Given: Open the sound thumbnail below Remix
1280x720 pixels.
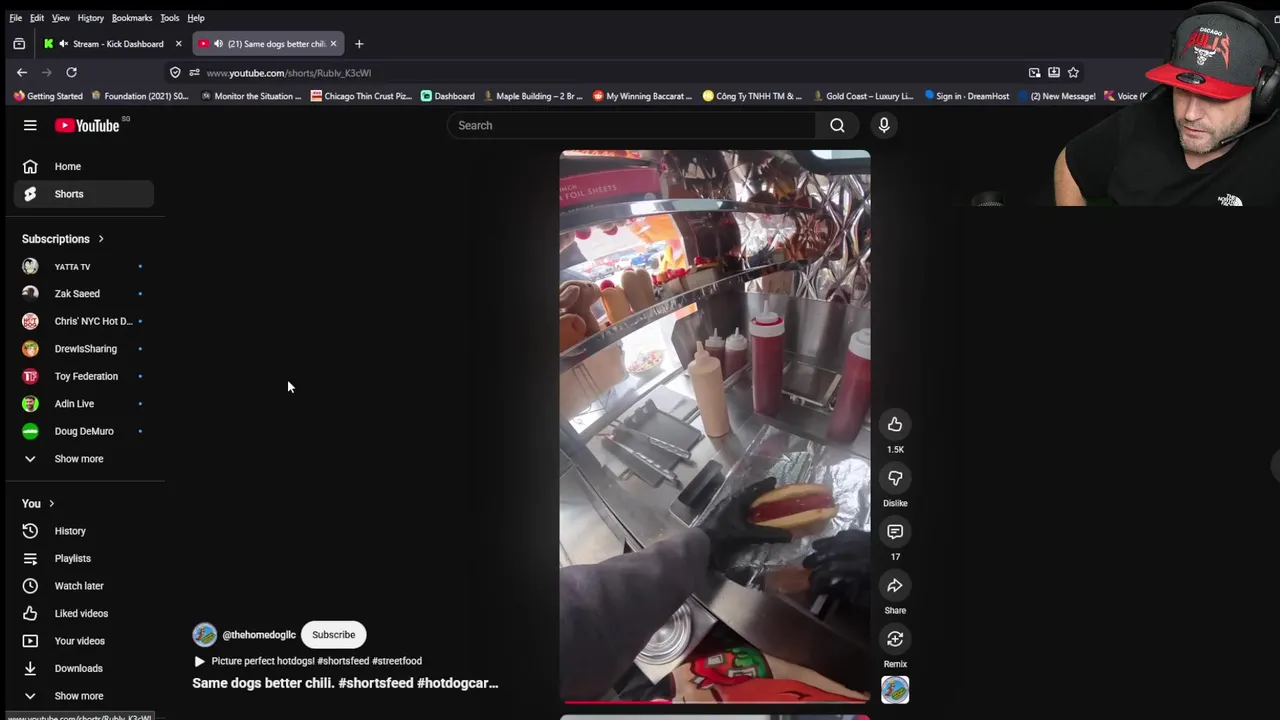Looking at the screenshot, I should [895, 690].
